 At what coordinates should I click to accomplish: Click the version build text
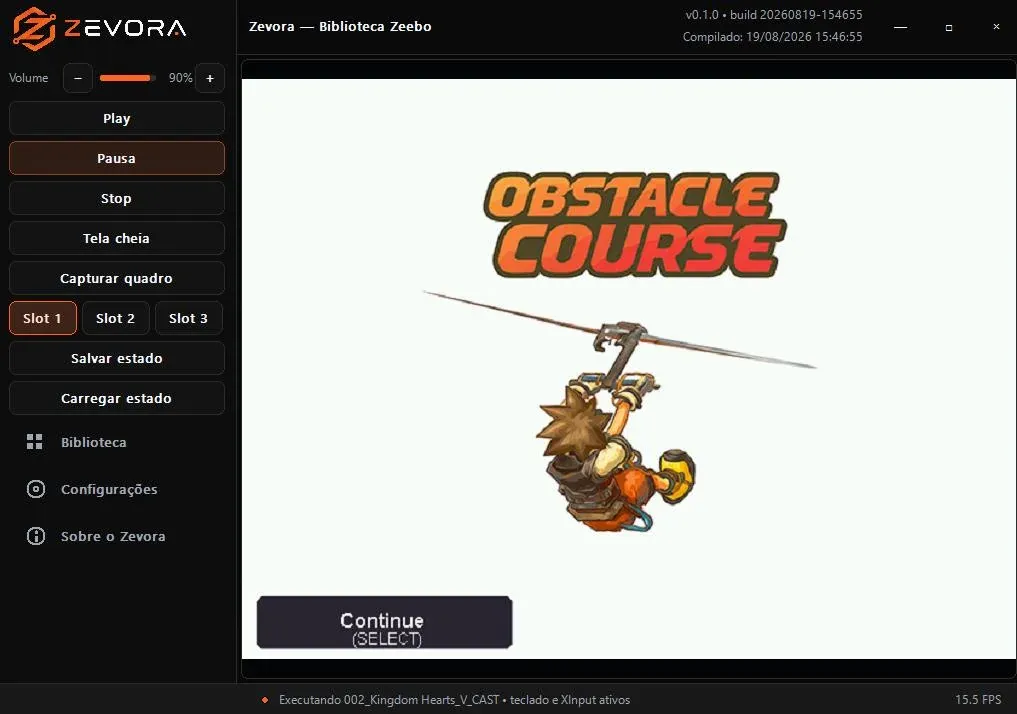pos(774,14)
